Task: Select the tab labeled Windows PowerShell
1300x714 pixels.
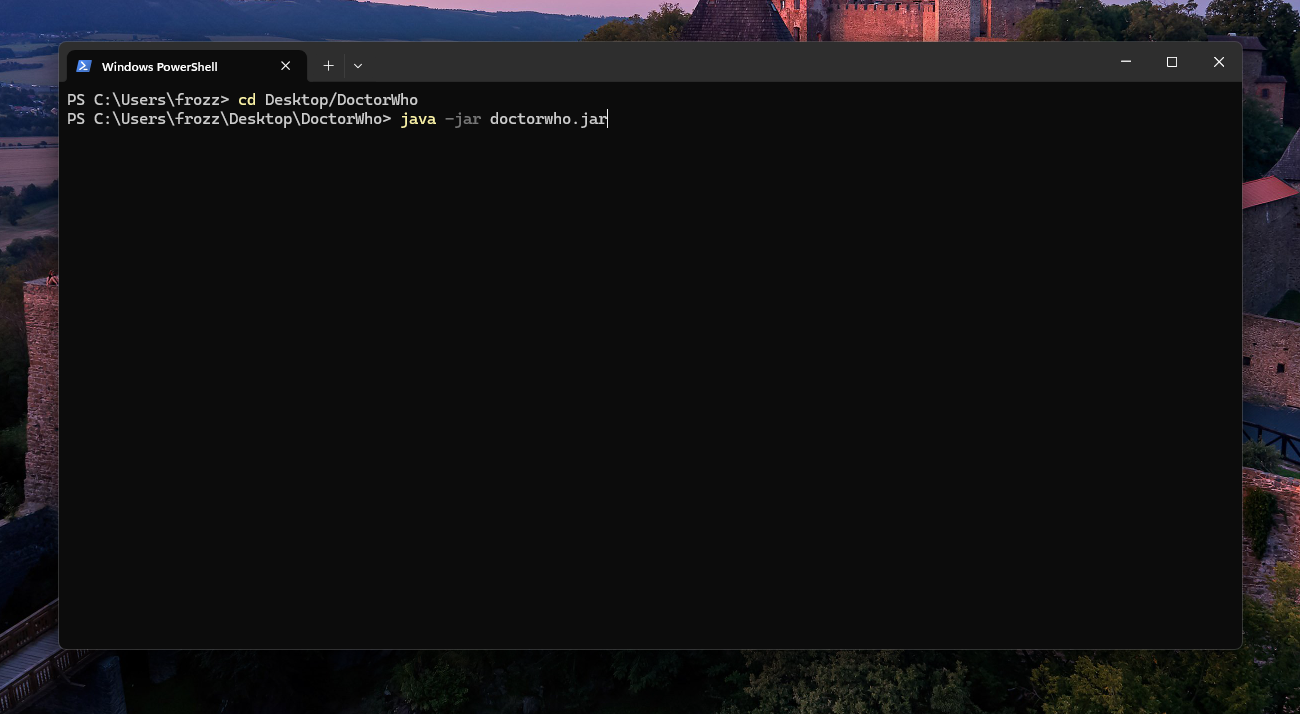Action: [x=160, y=66]
